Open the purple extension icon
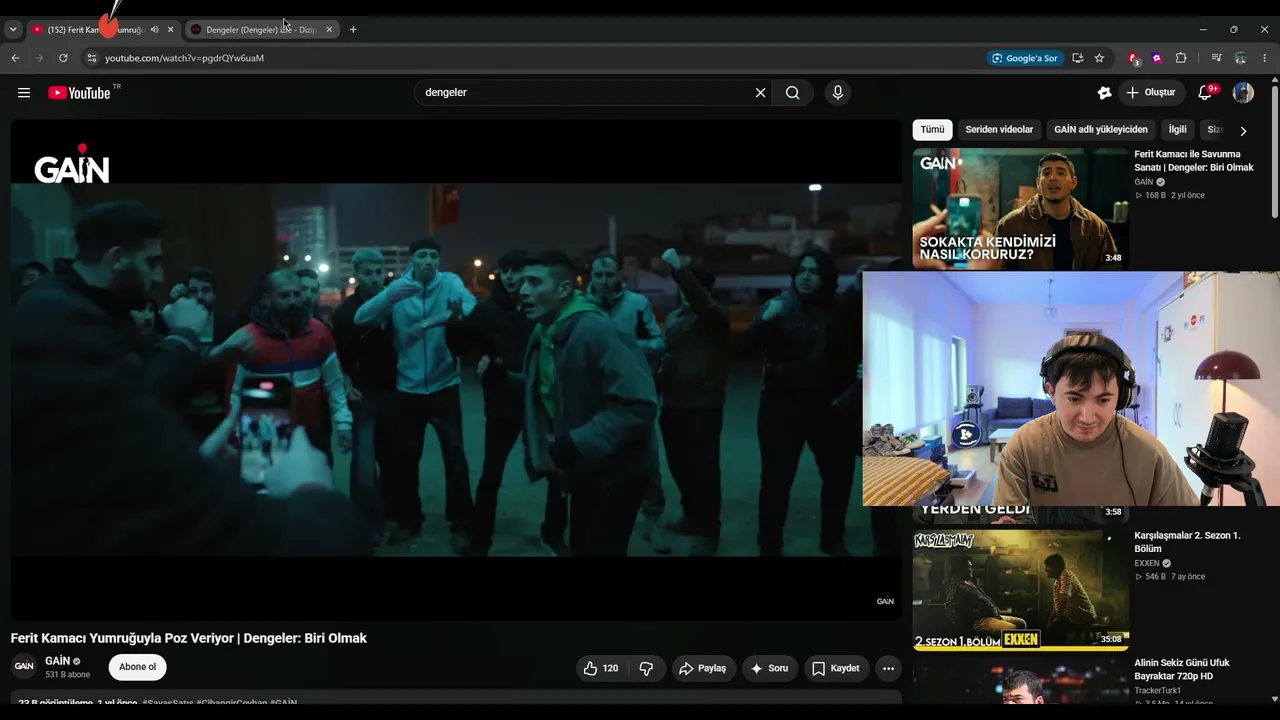 tap(1157, 58)
